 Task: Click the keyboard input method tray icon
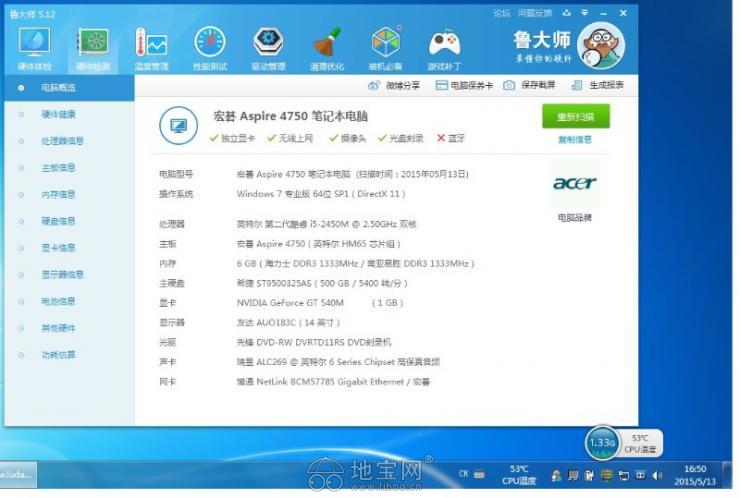pos(479,474)
